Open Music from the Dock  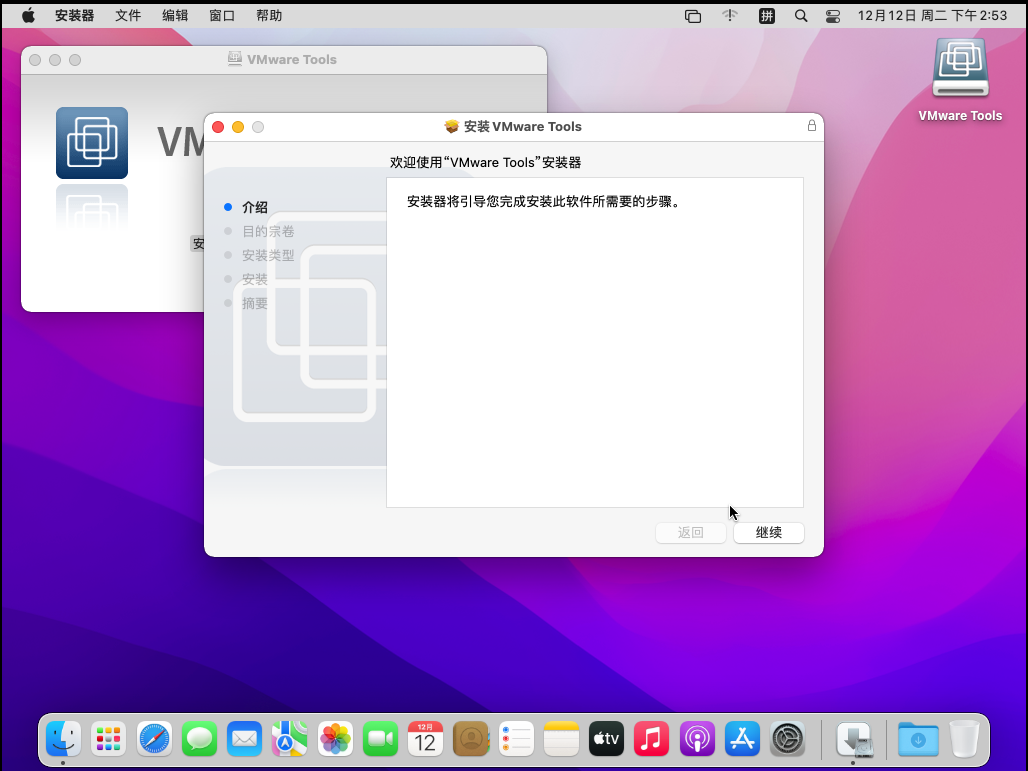652,738
